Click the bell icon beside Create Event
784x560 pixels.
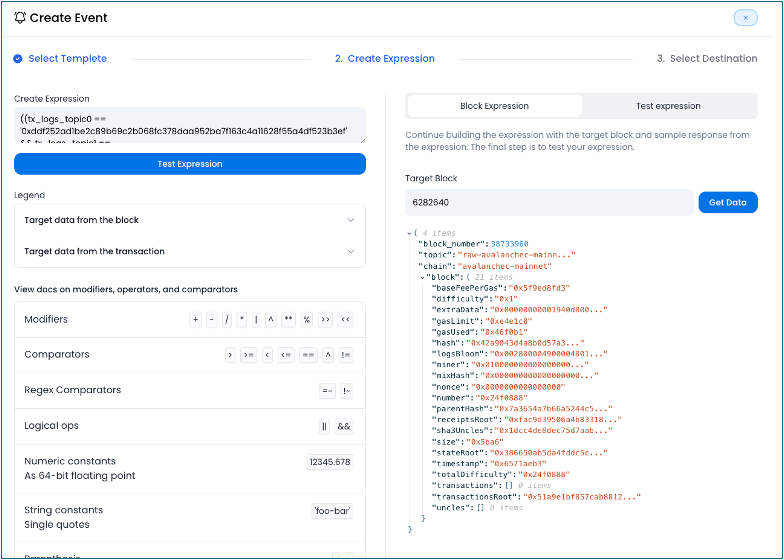[20, 18]
